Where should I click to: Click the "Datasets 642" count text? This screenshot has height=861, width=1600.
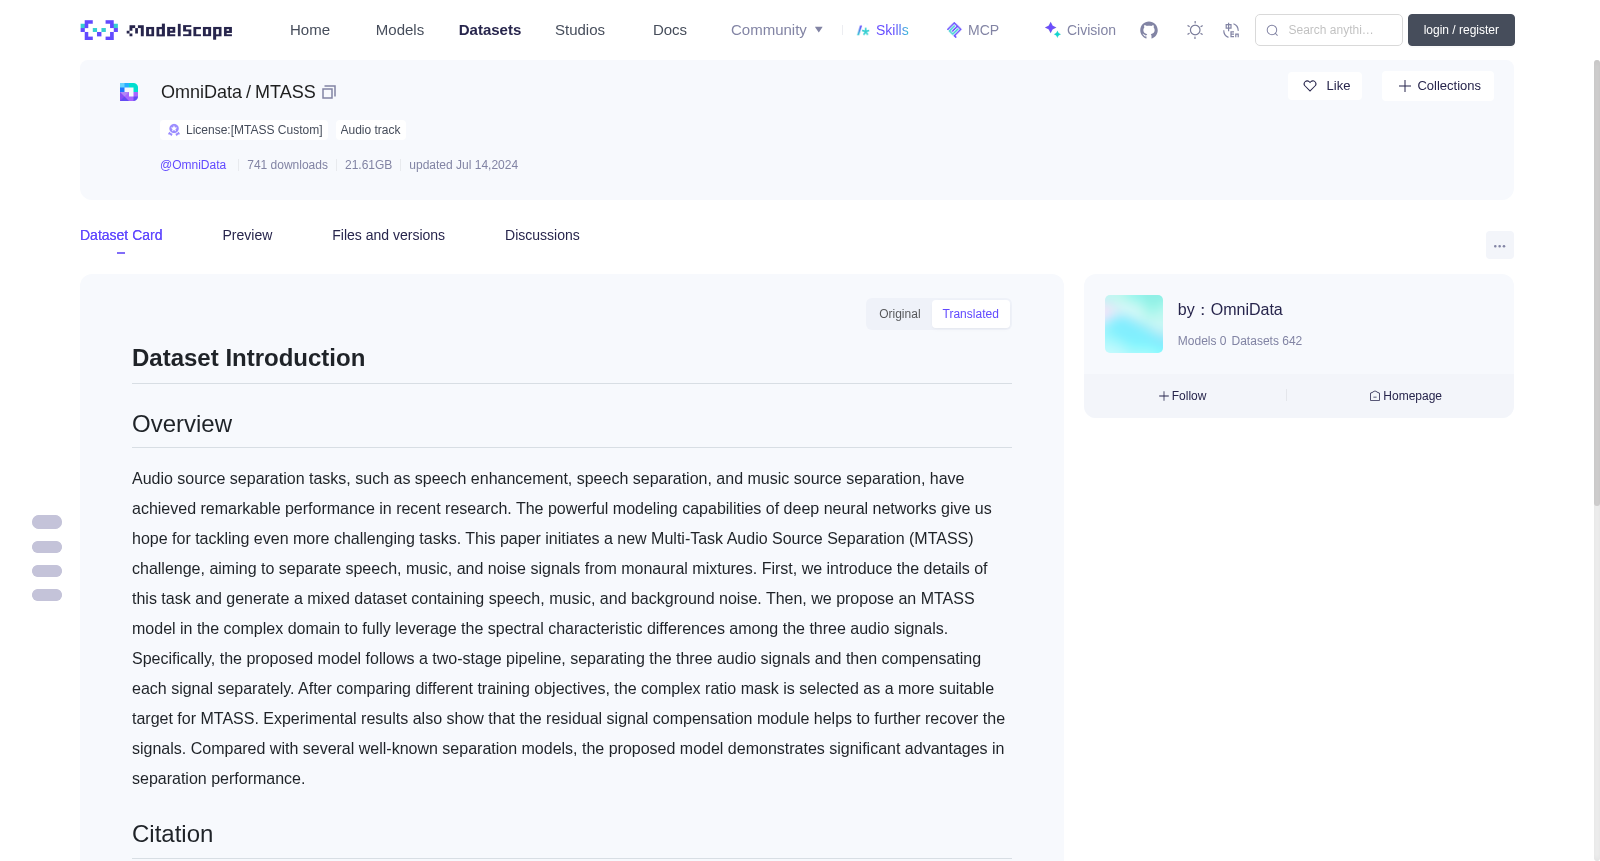[x=1267, y=341]
